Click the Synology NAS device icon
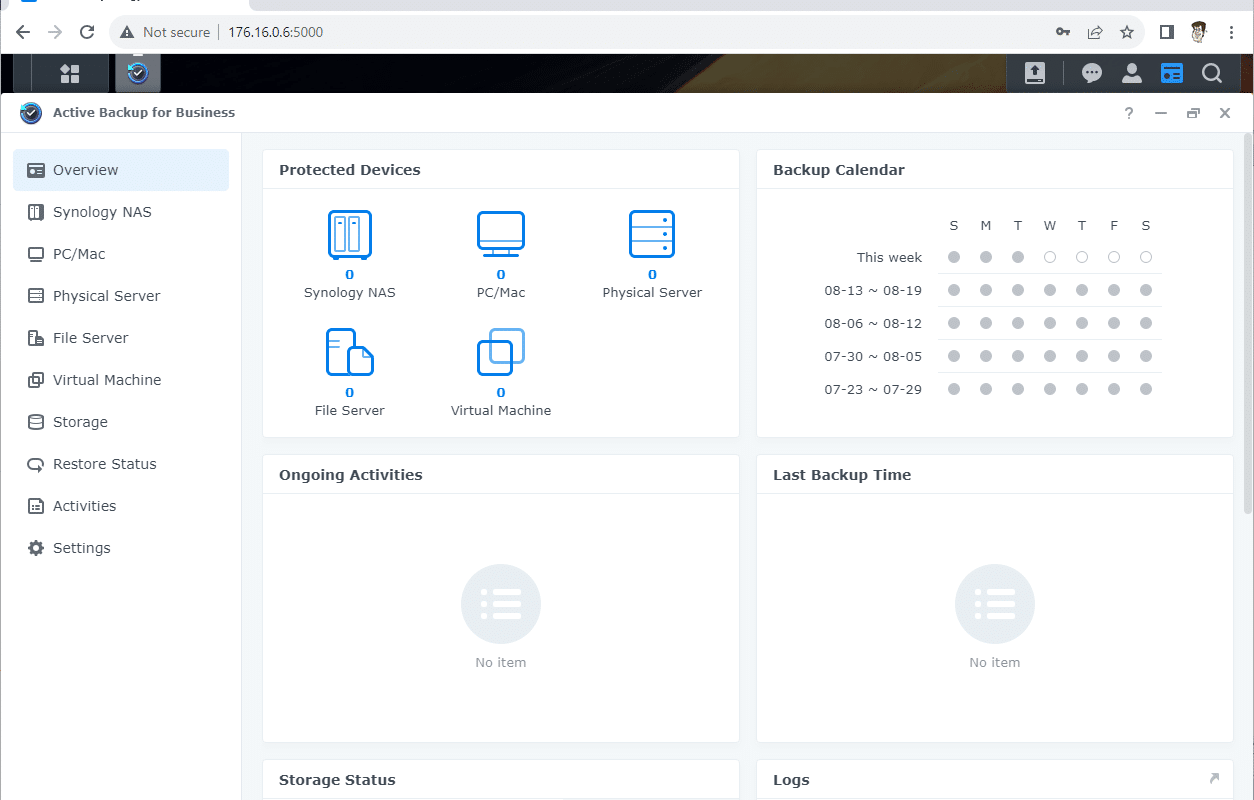Image resolution: width=1254 pixels, height=800 pixels. [x=350, y=234]
